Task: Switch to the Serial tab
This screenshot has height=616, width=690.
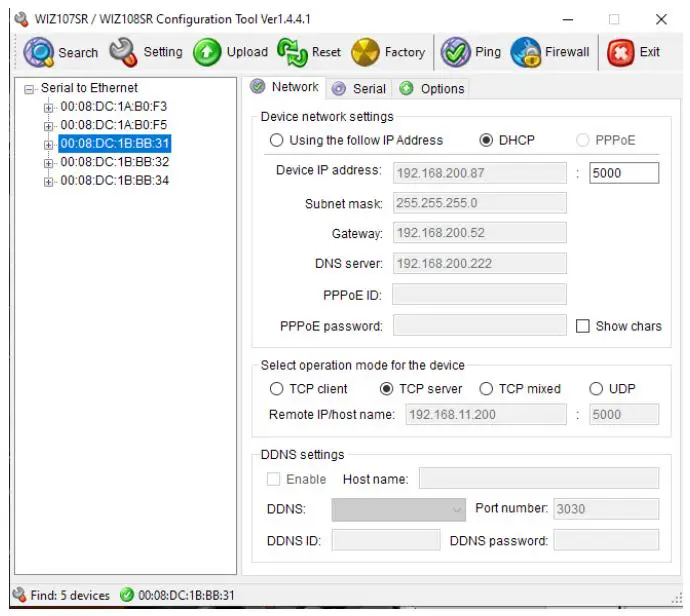Action: [x=359, y=89]
